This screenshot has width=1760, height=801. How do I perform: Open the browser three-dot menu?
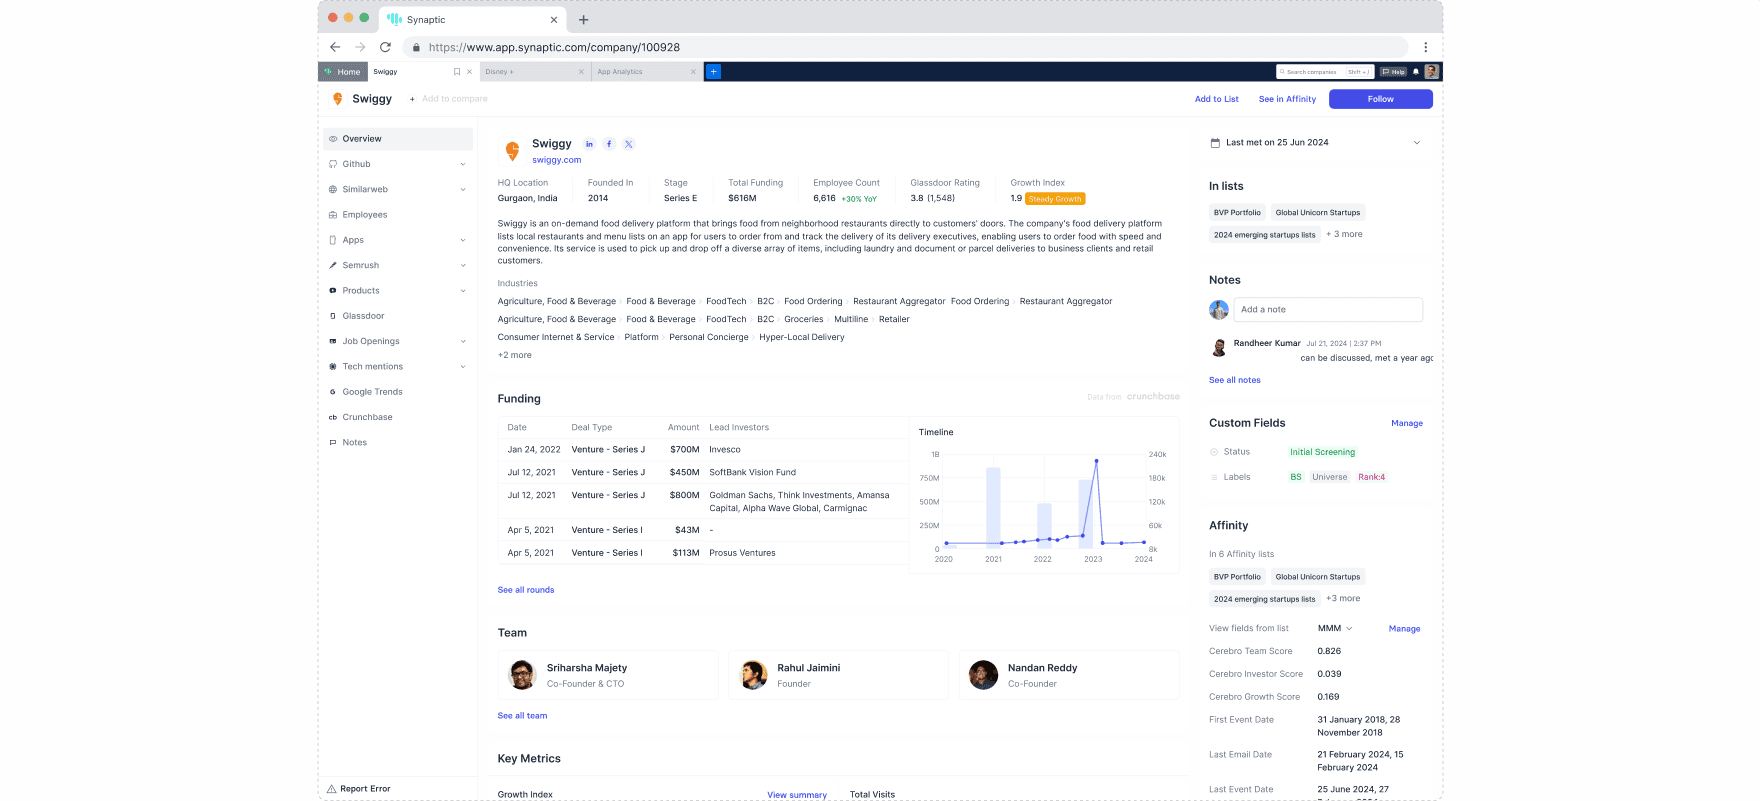point(1426,47)
